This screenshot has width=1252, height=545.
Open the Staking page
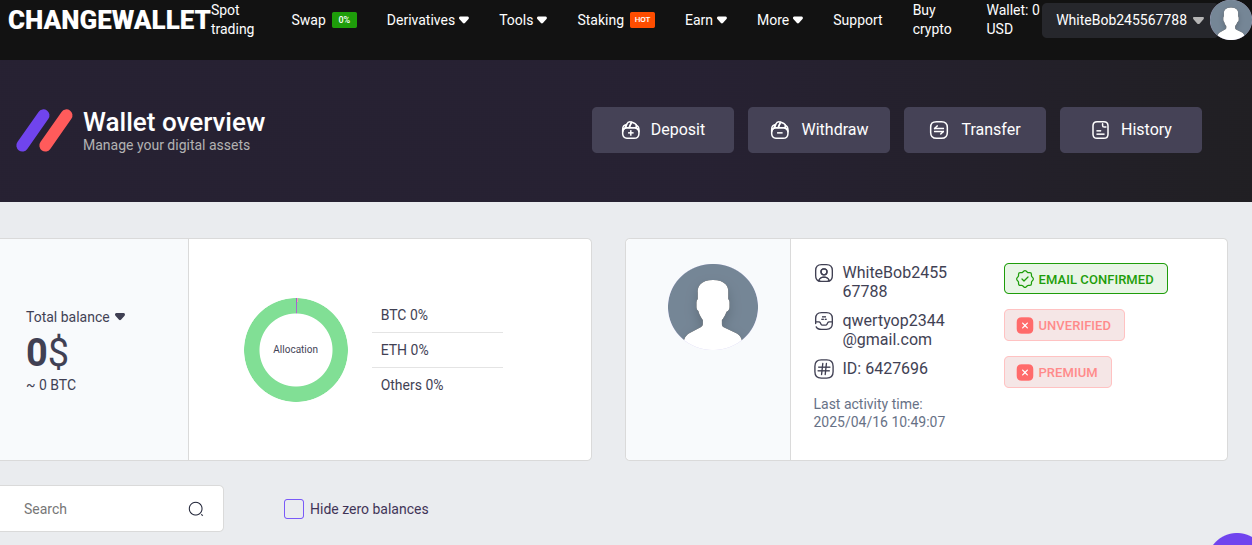coord(600,20)
